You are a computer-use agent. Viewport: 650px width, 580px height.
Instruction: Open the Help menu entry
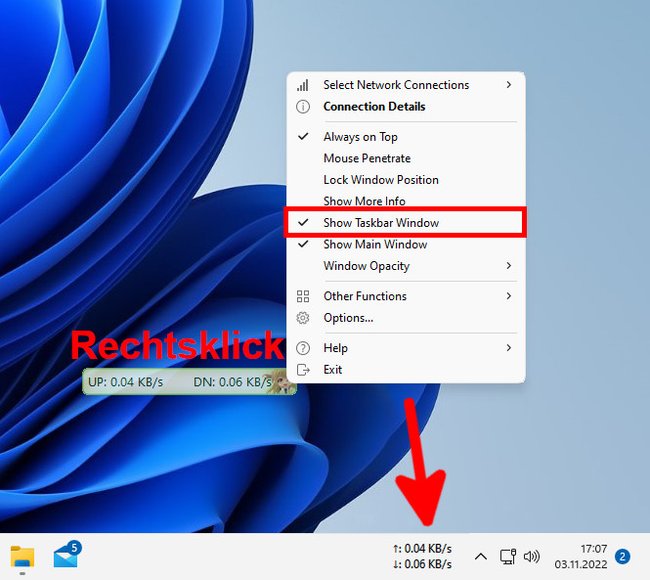pos(406,348)
